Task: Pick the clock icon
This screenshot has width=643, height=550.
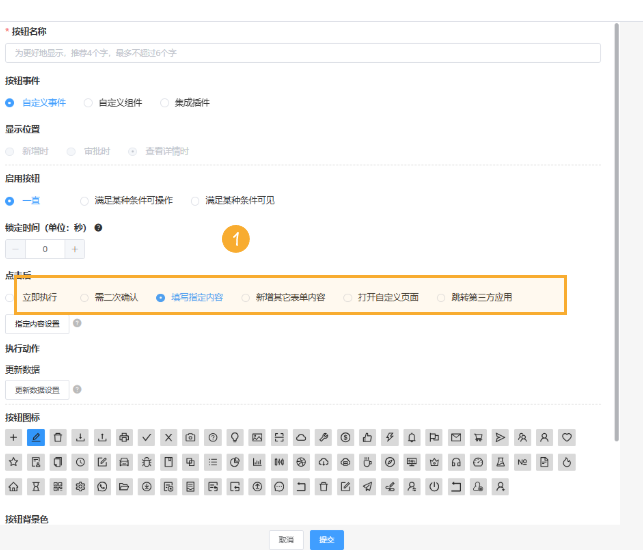Action: click(x=80, y=462)
